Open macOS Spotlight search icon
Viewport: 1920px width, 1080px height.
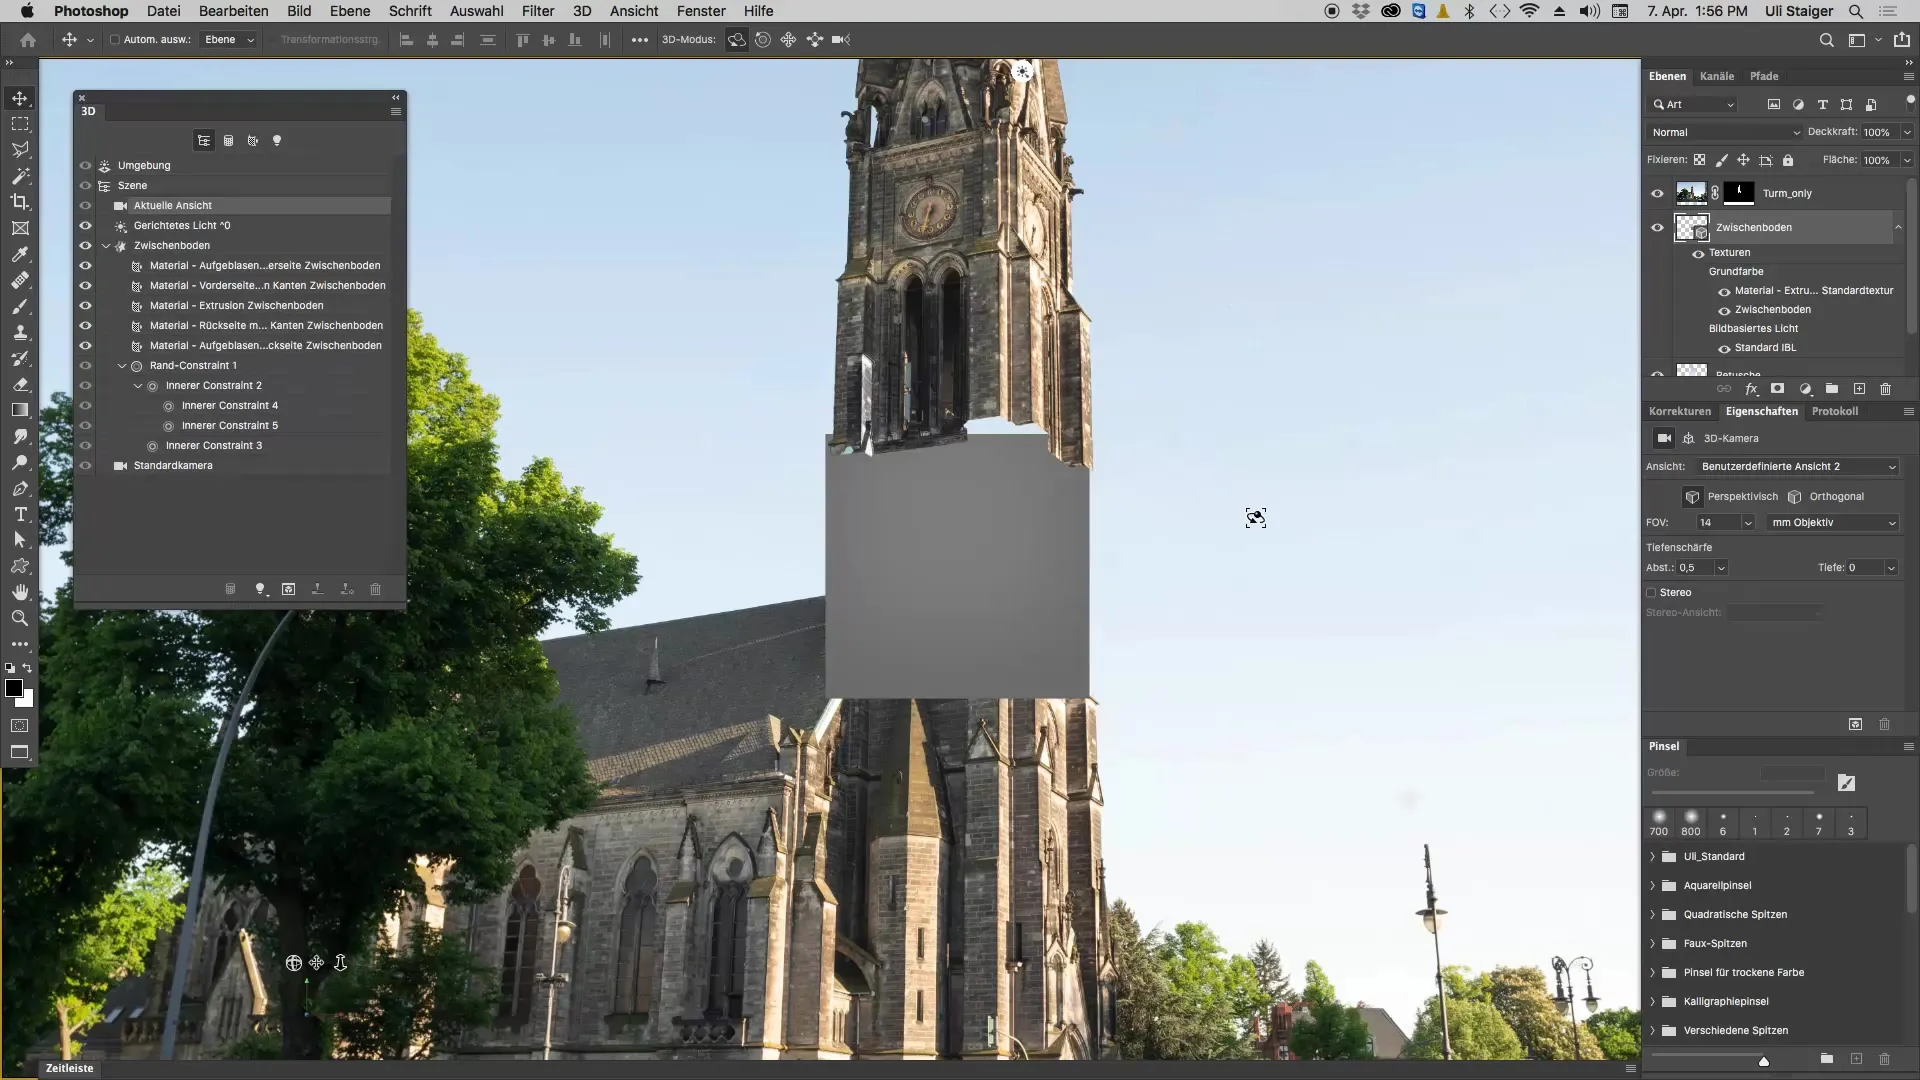click(1855, 11)
